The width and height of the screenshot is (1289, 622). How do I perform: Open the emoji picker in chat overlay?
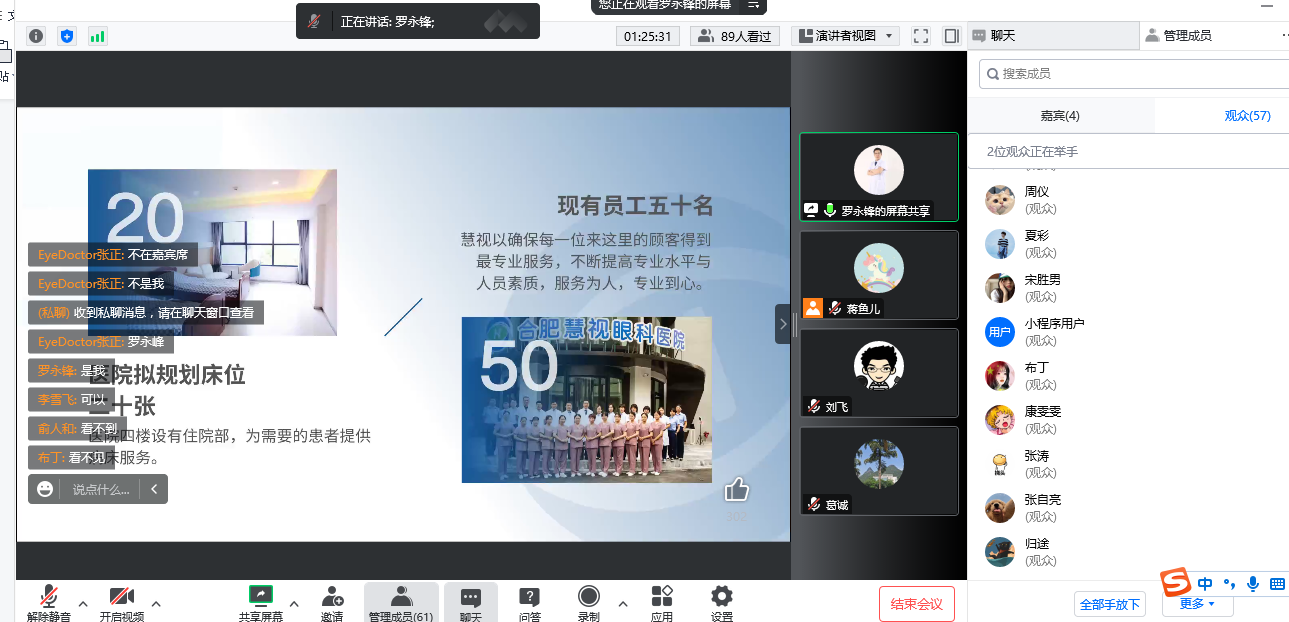45,489
